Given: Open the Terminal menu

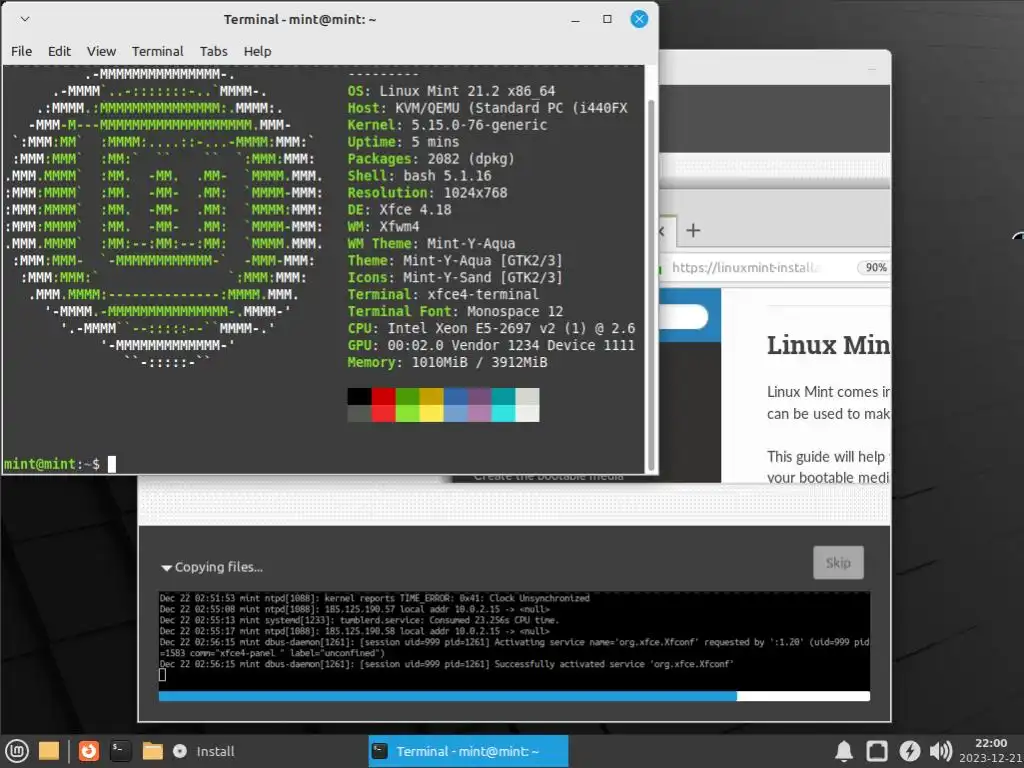Looking at the screenshot, I should click(x=157, y=51).
